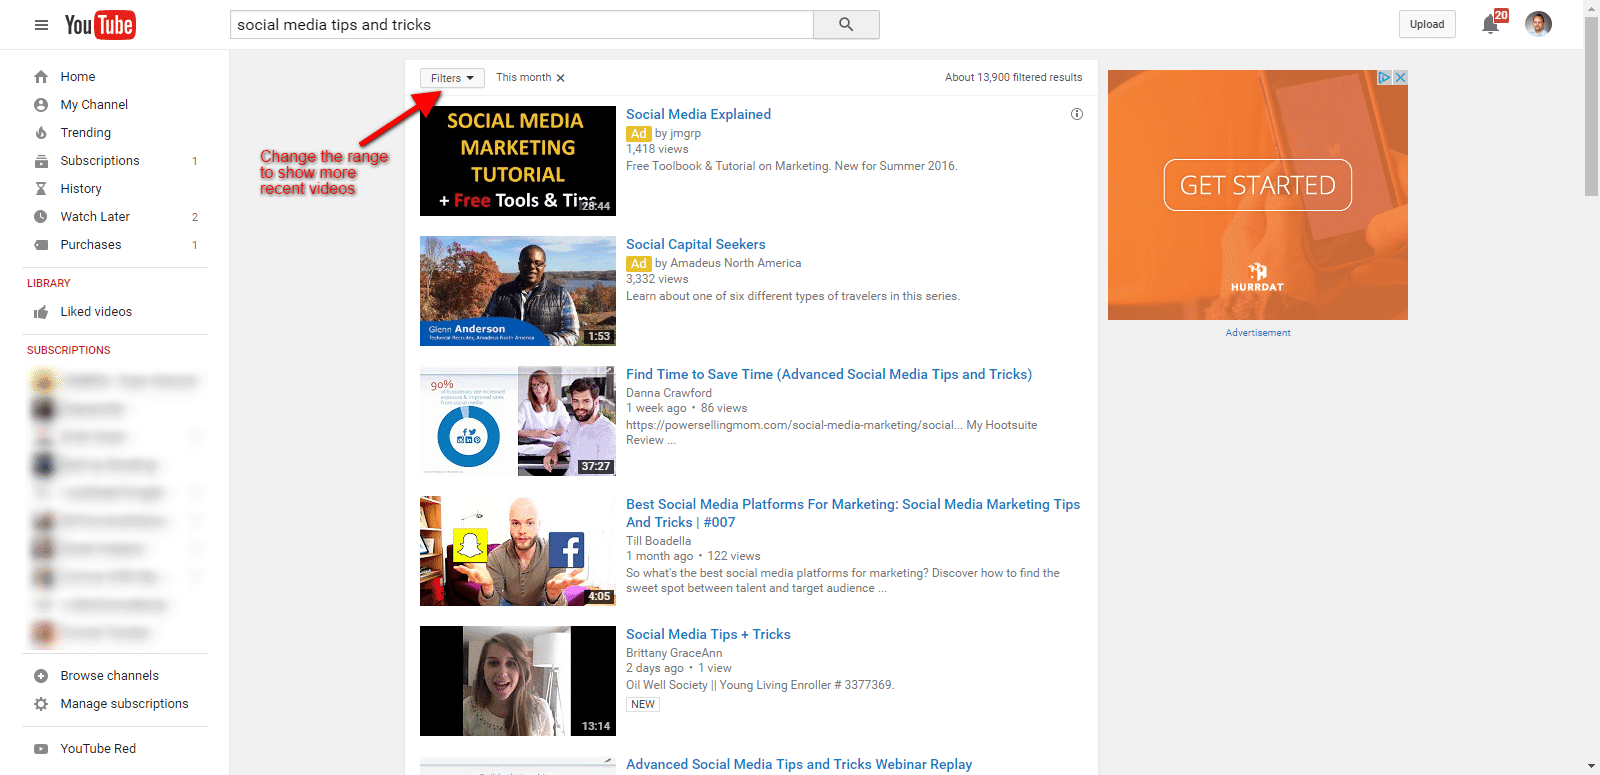This screenshot has width=1600, height=775.
Task: Click in the search input field
Action: pyautogui.click(x=521, y=25)
